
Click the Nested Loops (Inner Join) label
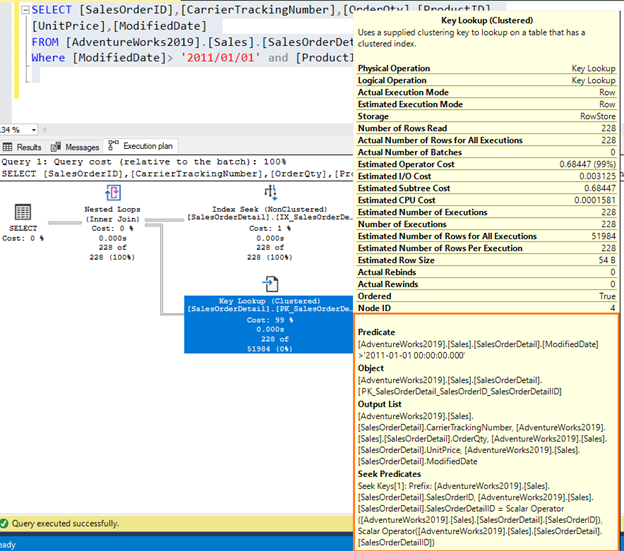112,214
